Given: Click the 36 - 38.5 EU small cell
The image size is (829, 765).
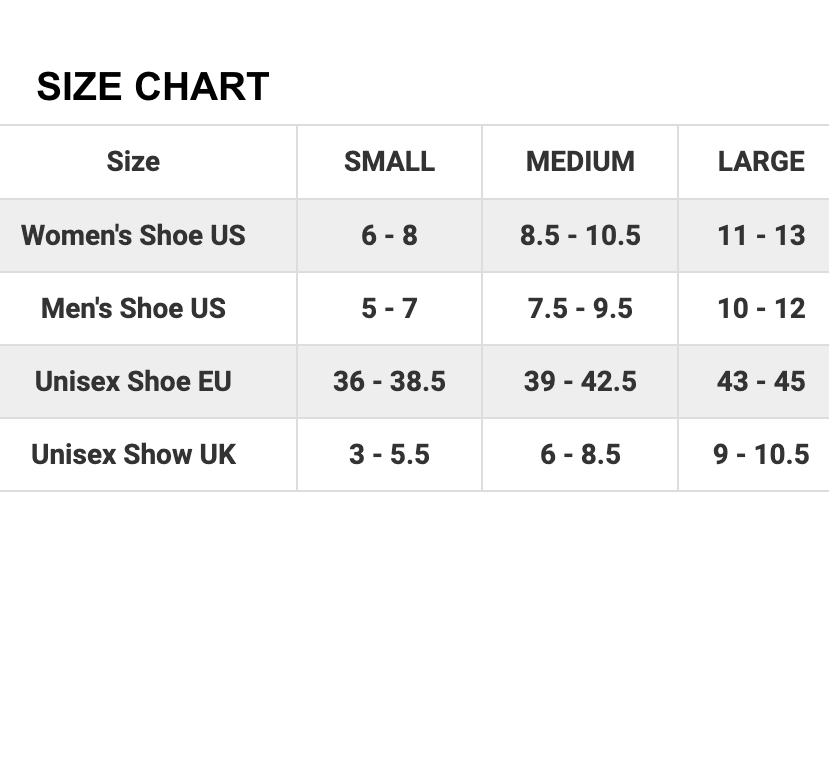Looking at the screenshot, I should coord(390,381).
